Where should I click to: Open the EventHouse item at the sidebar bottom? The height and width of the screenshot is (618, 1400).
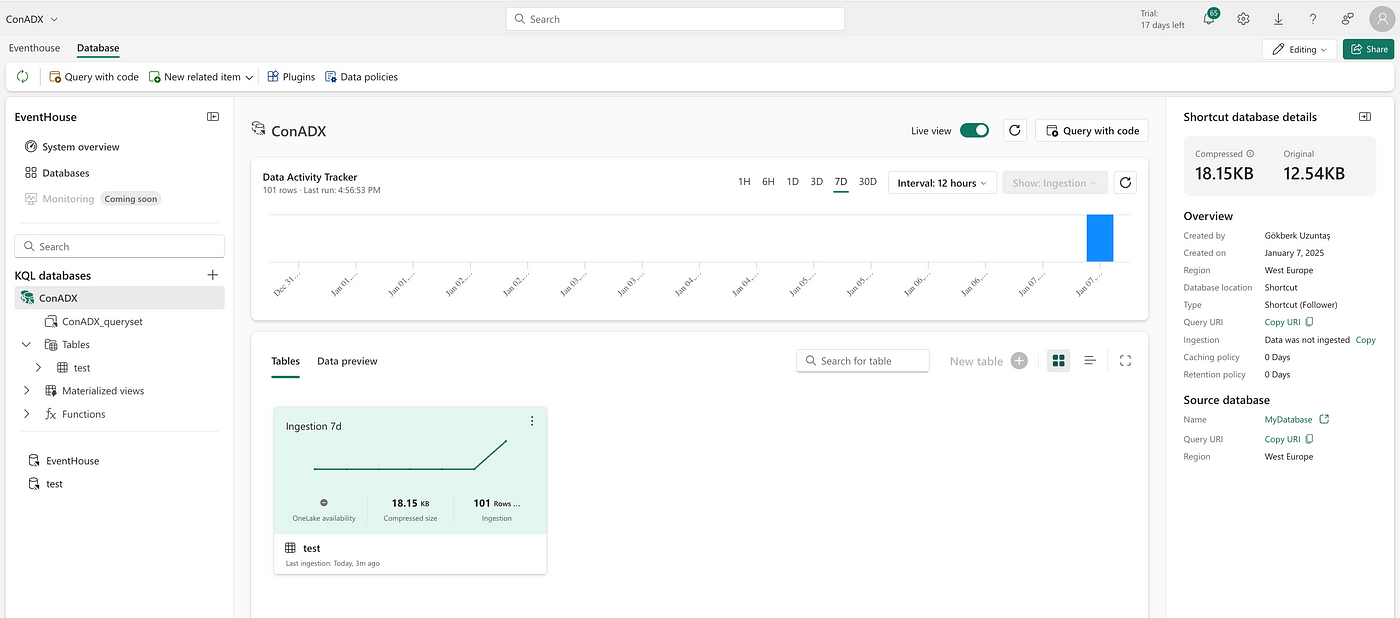63,461
